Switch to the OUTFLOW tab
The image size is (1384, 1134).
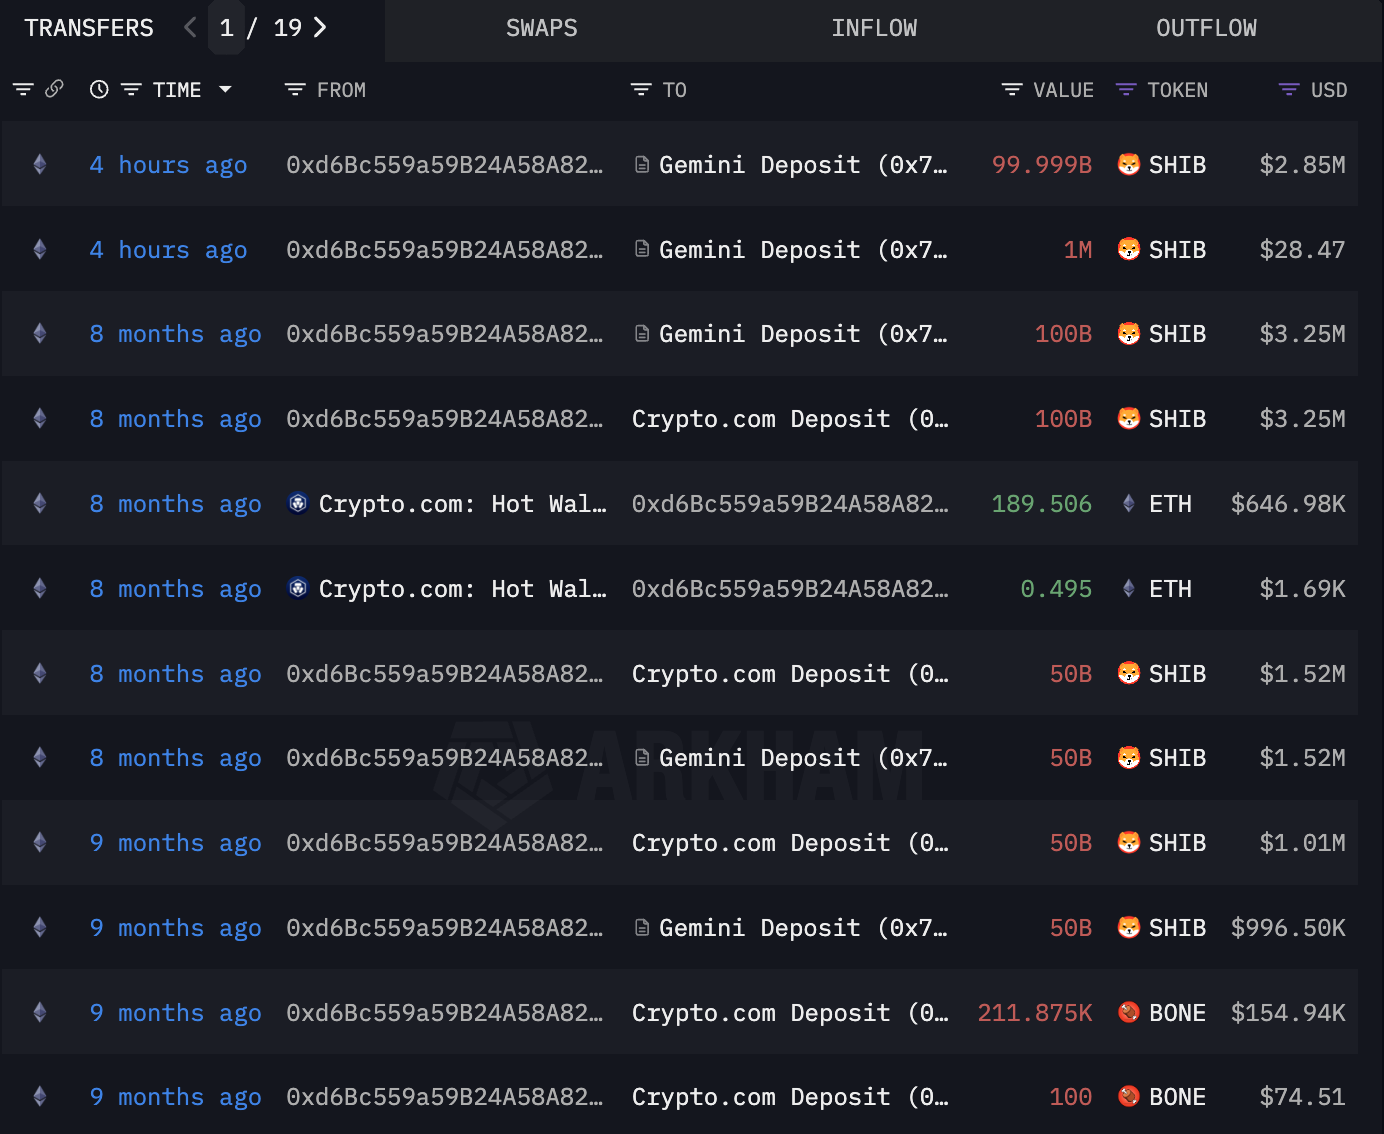point(1206,28)
